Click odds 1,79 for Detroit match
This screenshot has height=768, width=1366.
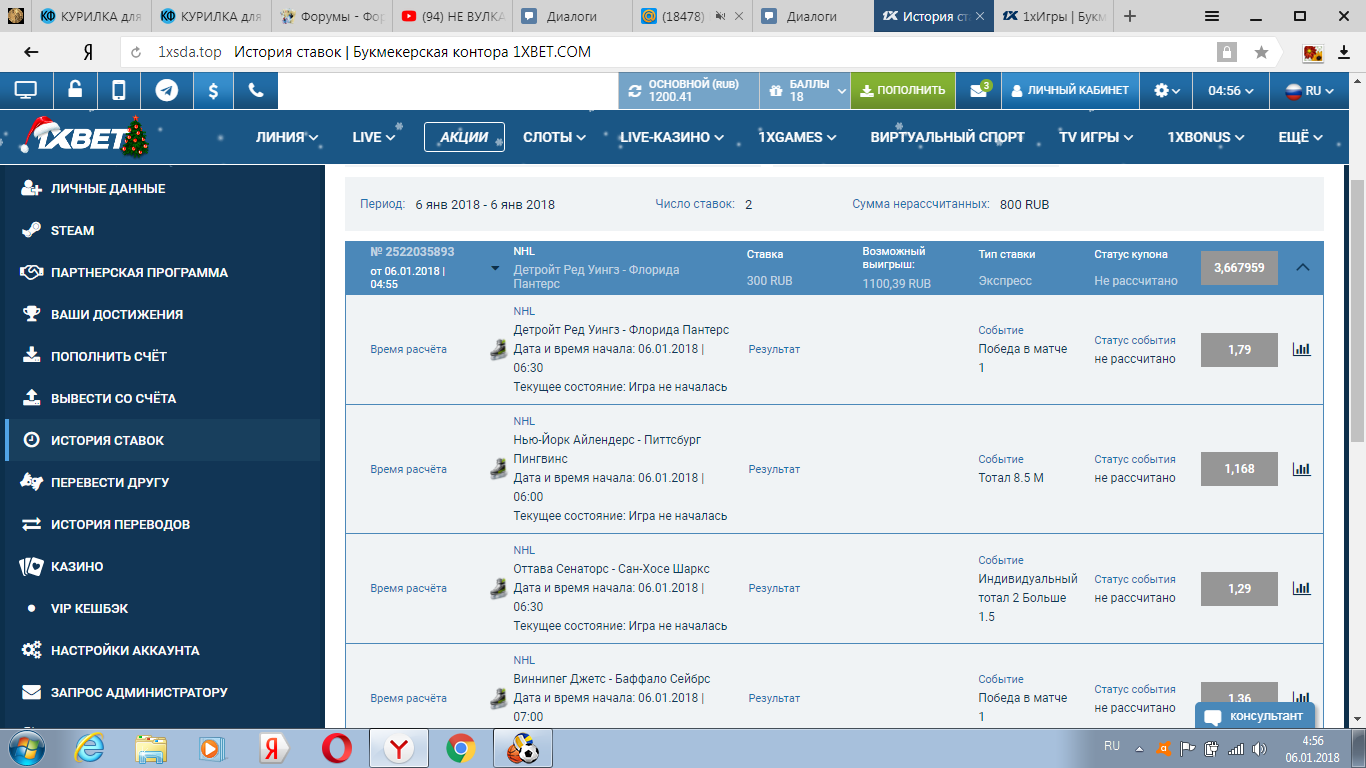[1239, 350]
